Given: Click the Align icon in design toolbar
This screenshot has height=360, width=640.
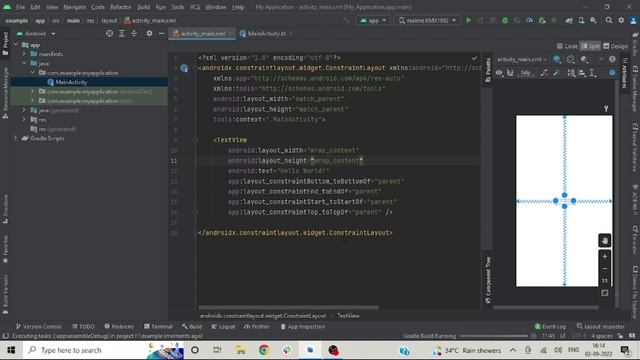Looking at the screenshot, I should coord(582,73).
